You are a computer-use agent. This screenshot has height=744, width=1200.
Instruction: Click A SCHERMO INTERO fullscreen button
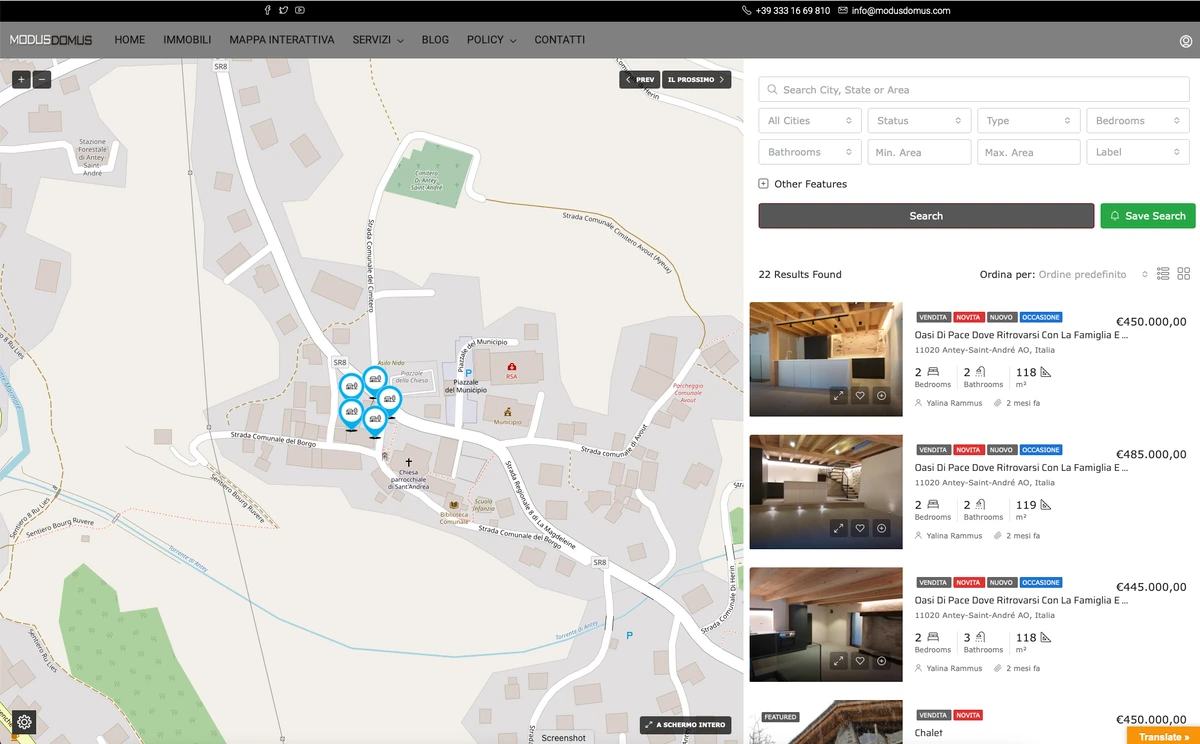click(685, 725)
